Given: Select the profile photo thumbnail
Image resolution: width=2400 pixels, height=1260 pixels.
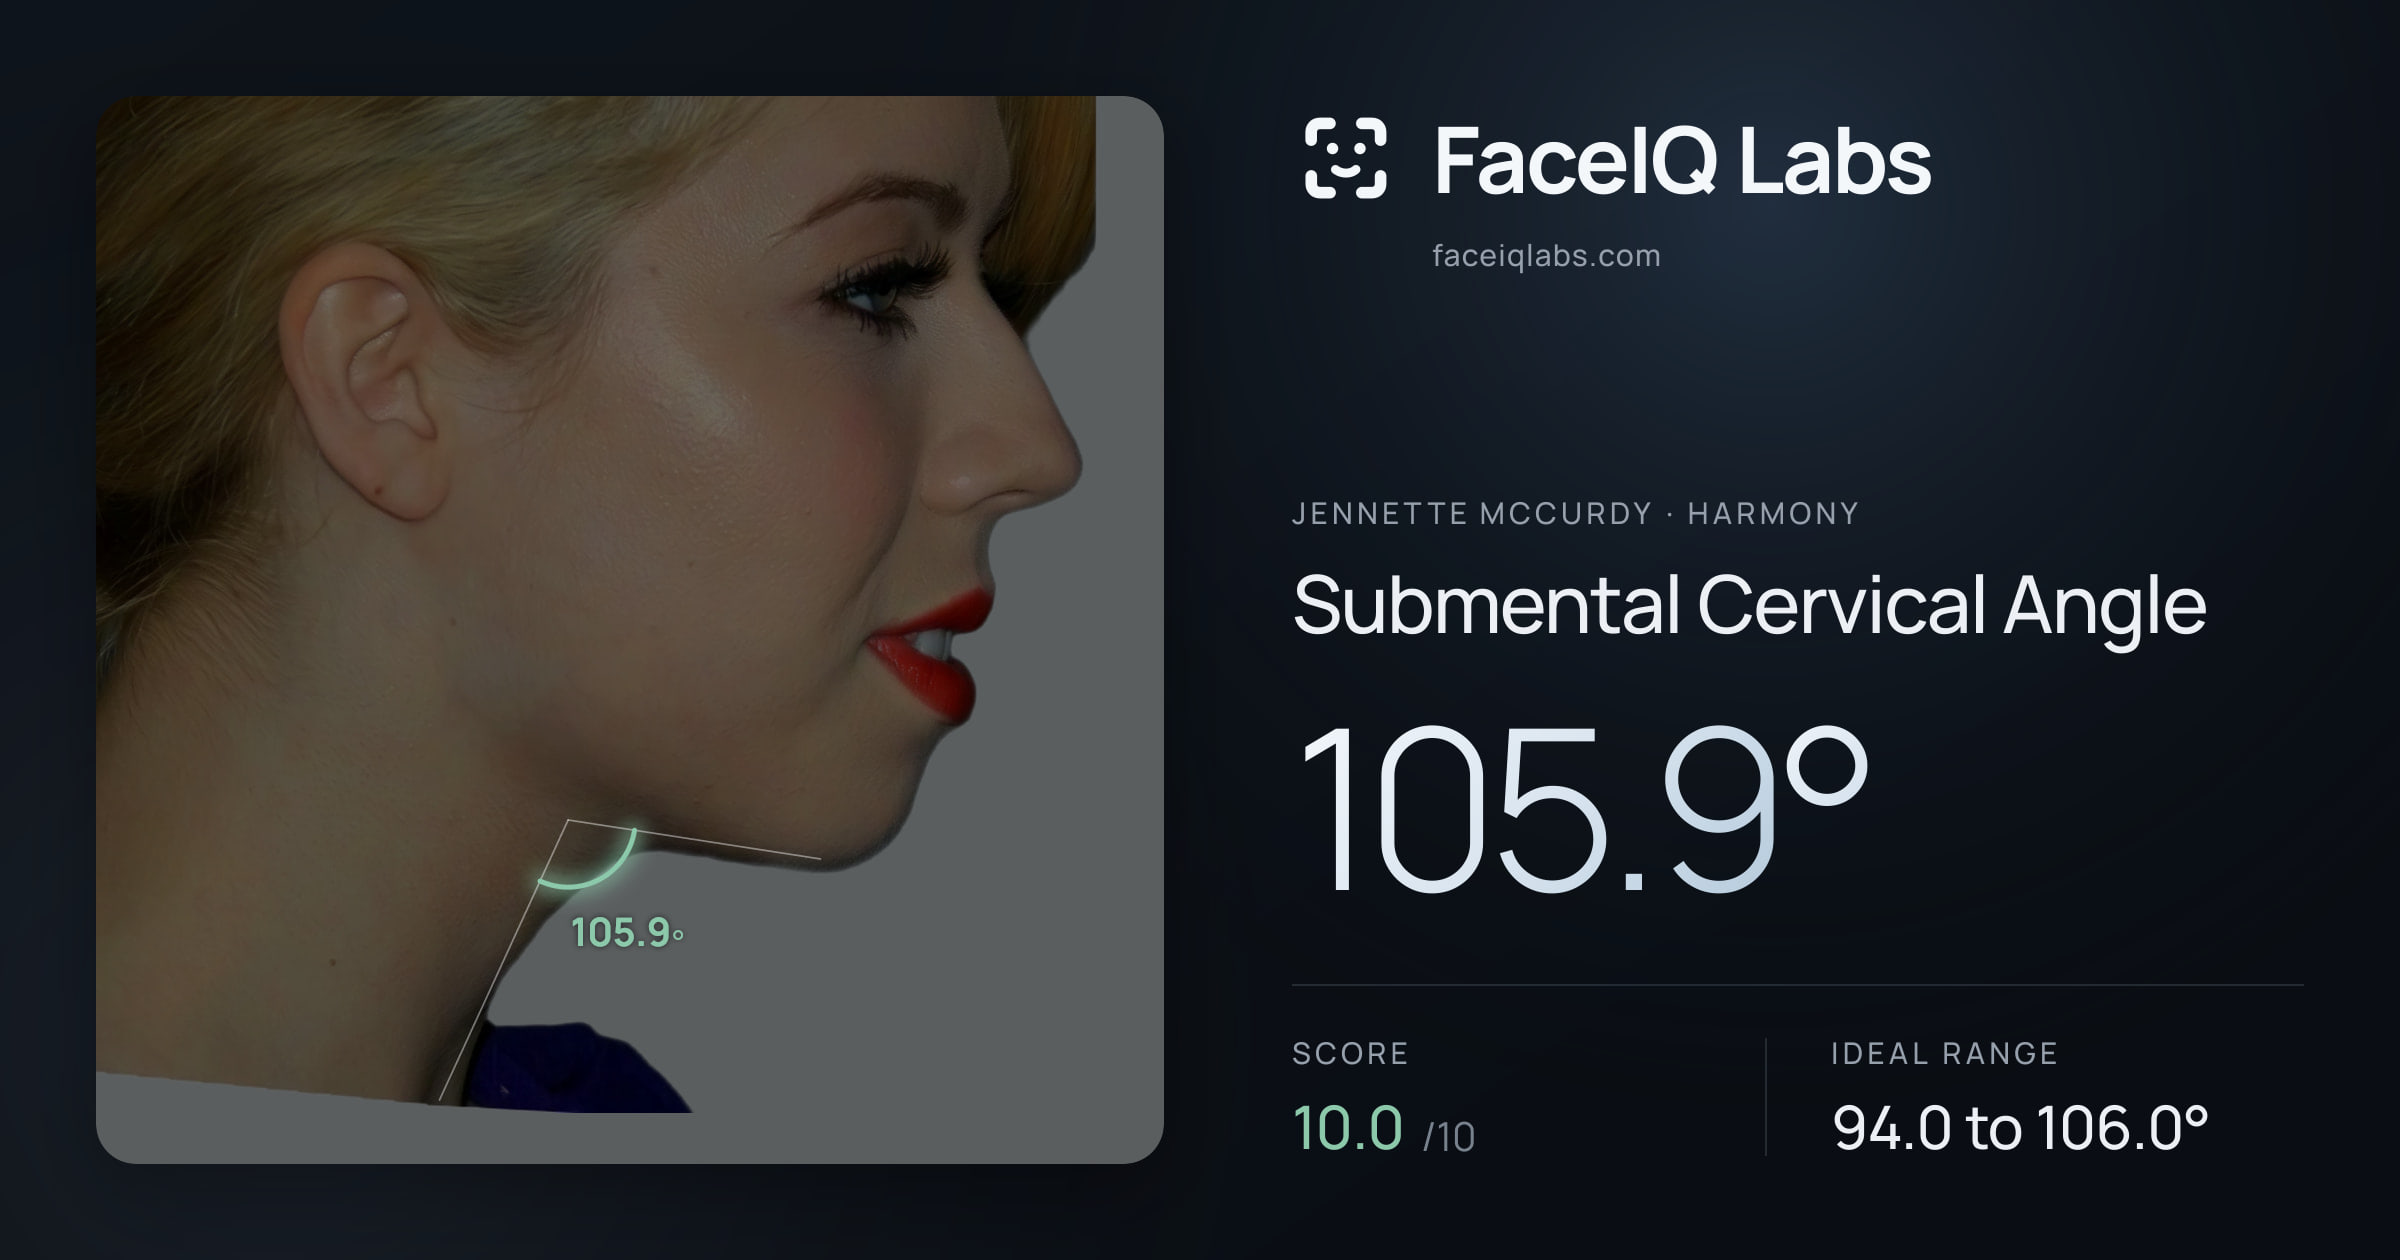Looking at the screenshot, I should pyautogui.click(x=630, y=629).
